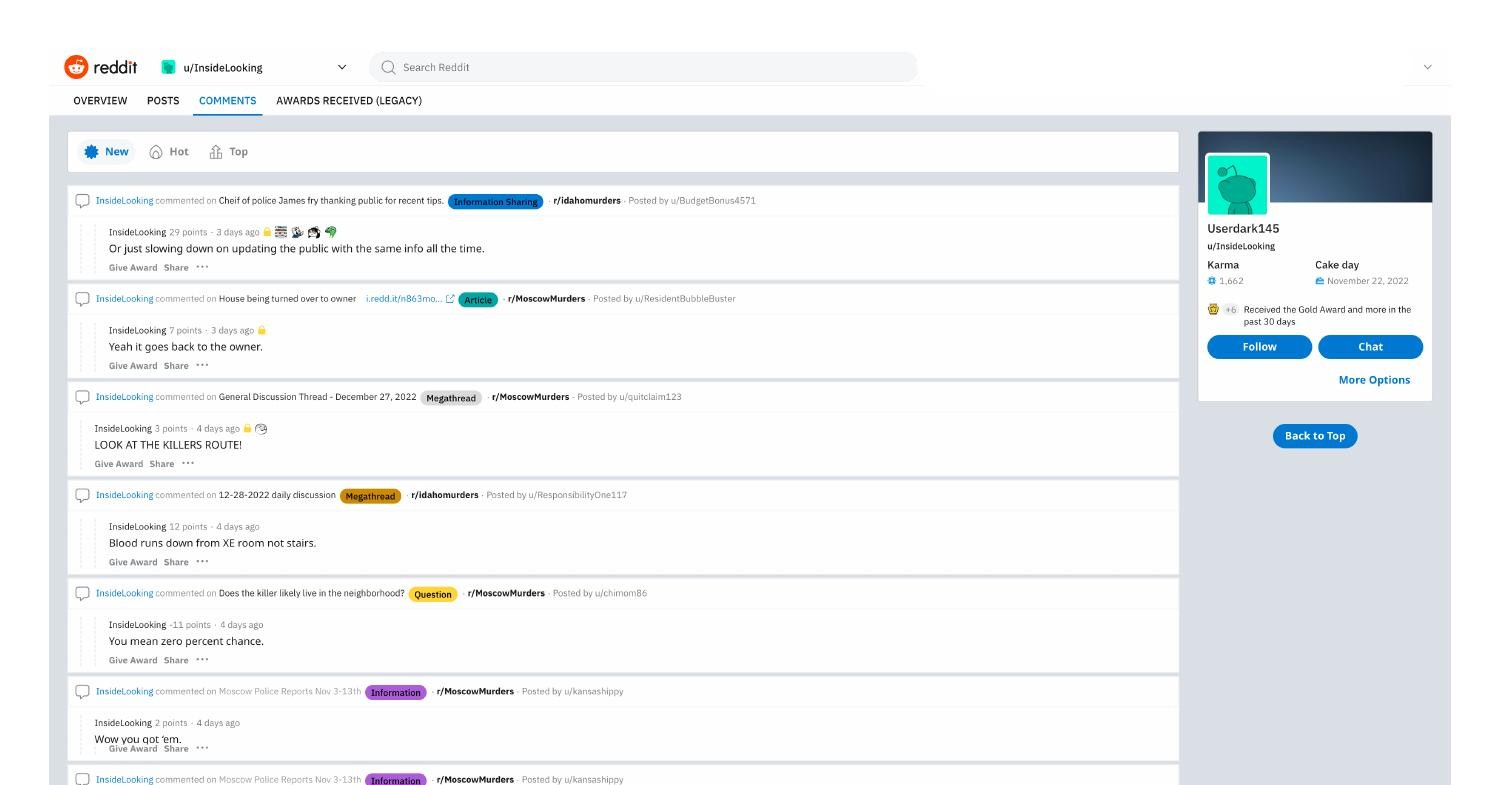Open r/idahomurders link on the Chief of police post
Image resolution: width=1500 pixels, height=785 pixels.
pyautogui.click(x=587, y=200)
